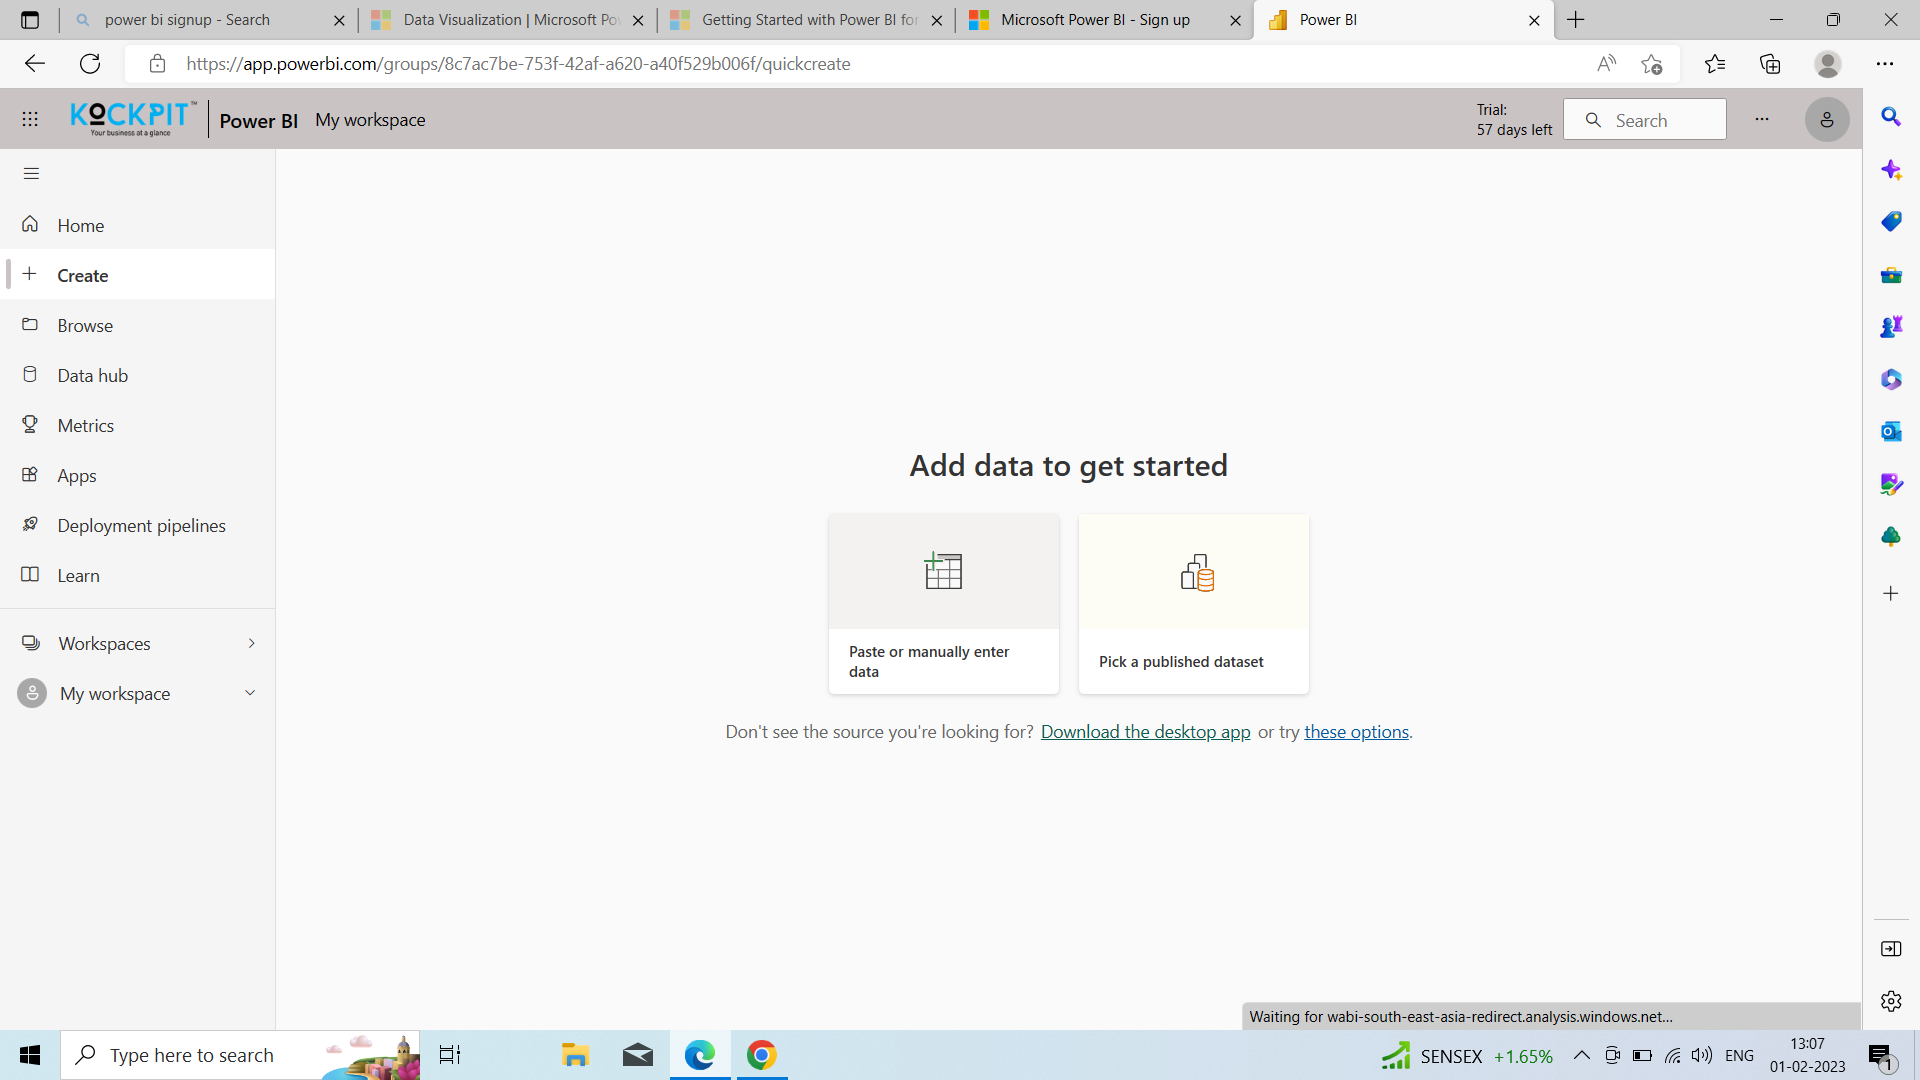Open Edge sidebar Games chess icon

(1890, 327)
